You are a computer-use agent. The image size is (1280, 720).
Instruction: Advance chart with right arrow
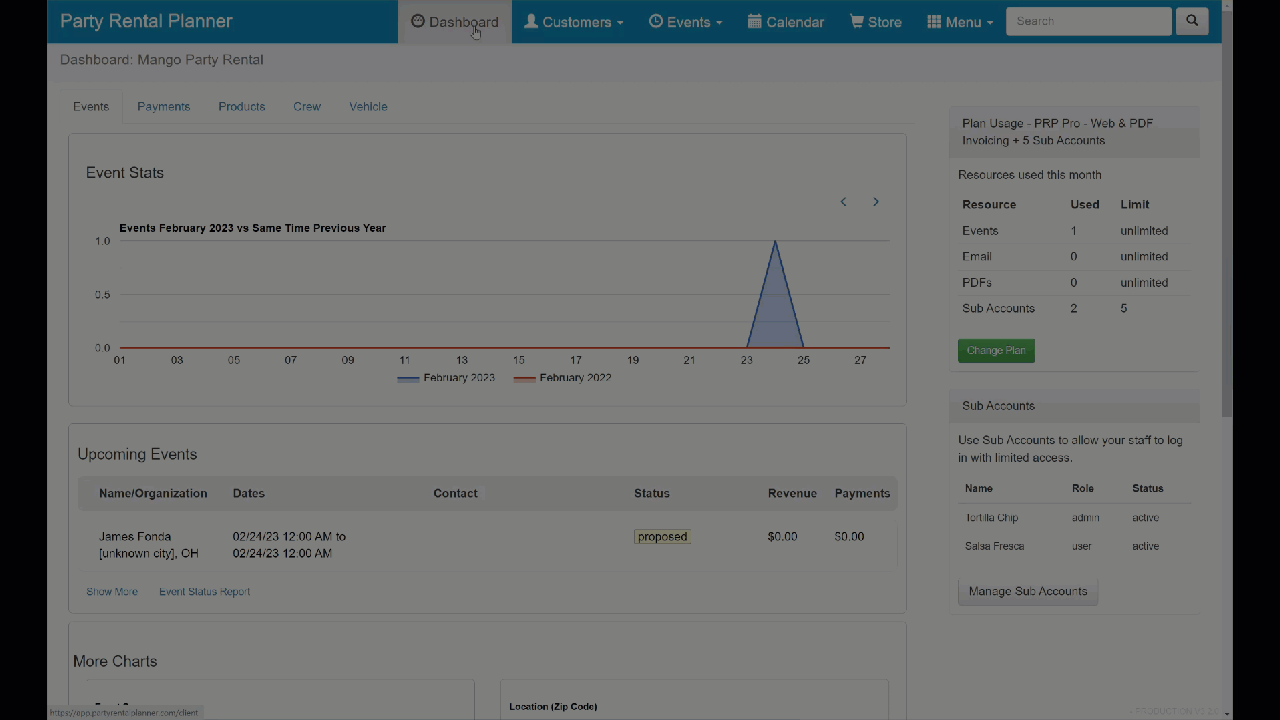pos(876,202)
